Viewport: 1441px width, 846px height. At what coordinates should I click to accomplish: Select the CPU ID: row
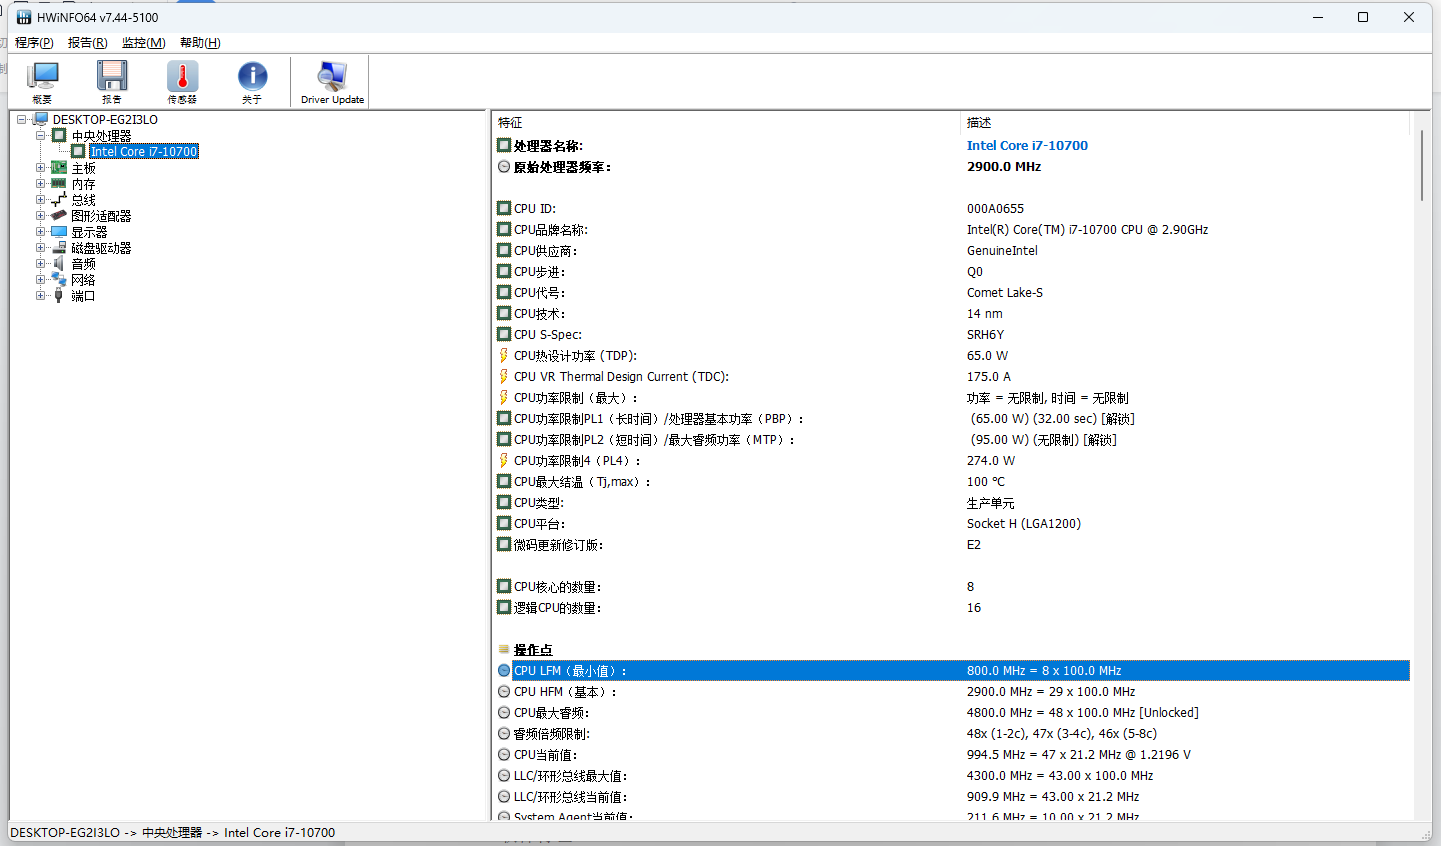pyautogui.click(x=953, y=209)
